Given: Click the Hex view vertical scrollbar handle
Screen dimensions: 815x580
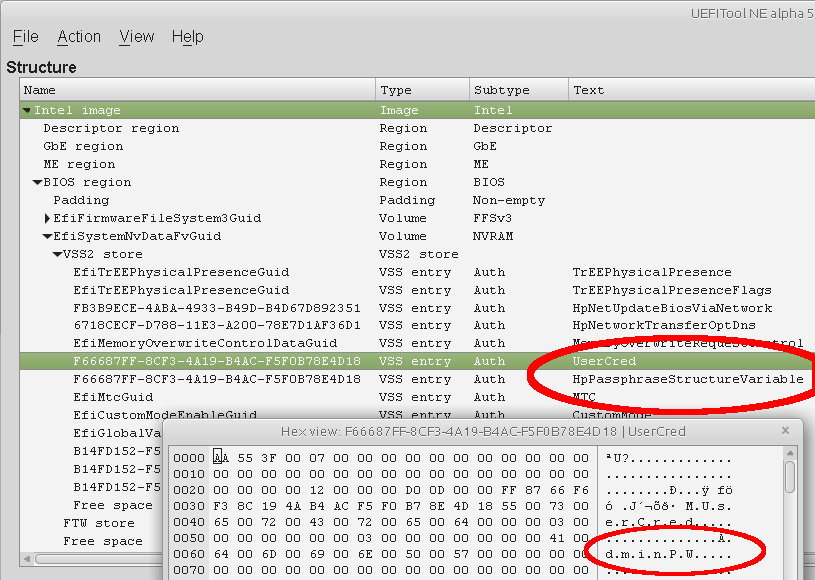Looking at the screenshot, I should tap(790, 477).
